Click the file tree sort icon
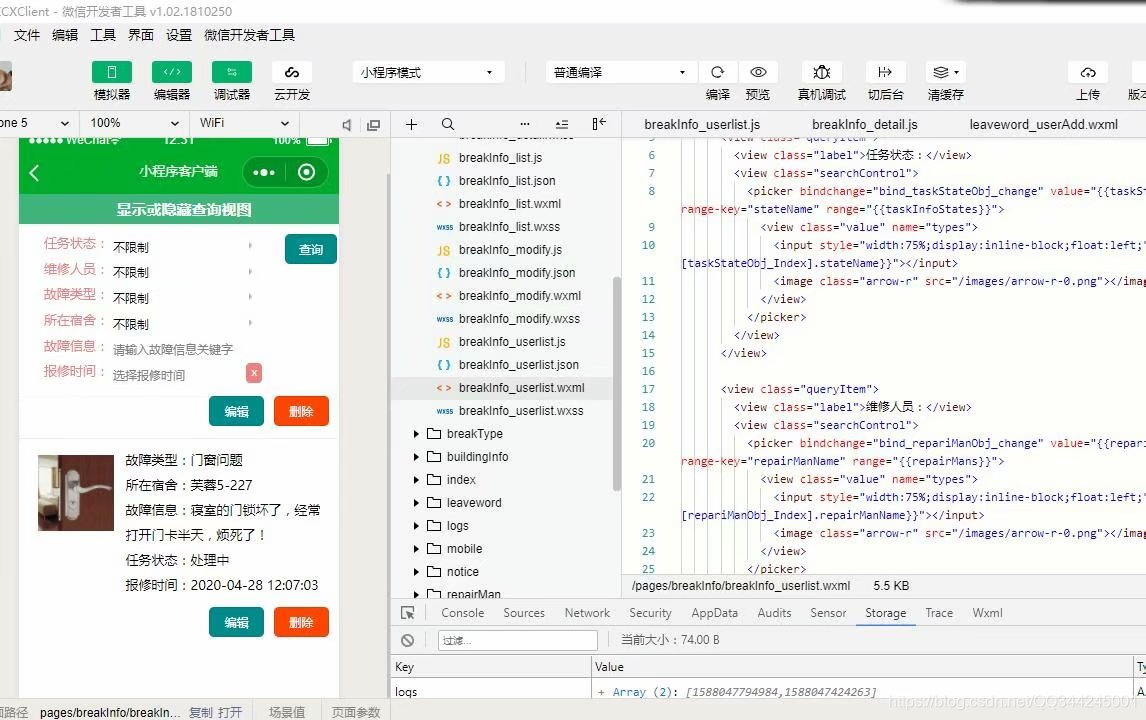 [x=561, y=124]
